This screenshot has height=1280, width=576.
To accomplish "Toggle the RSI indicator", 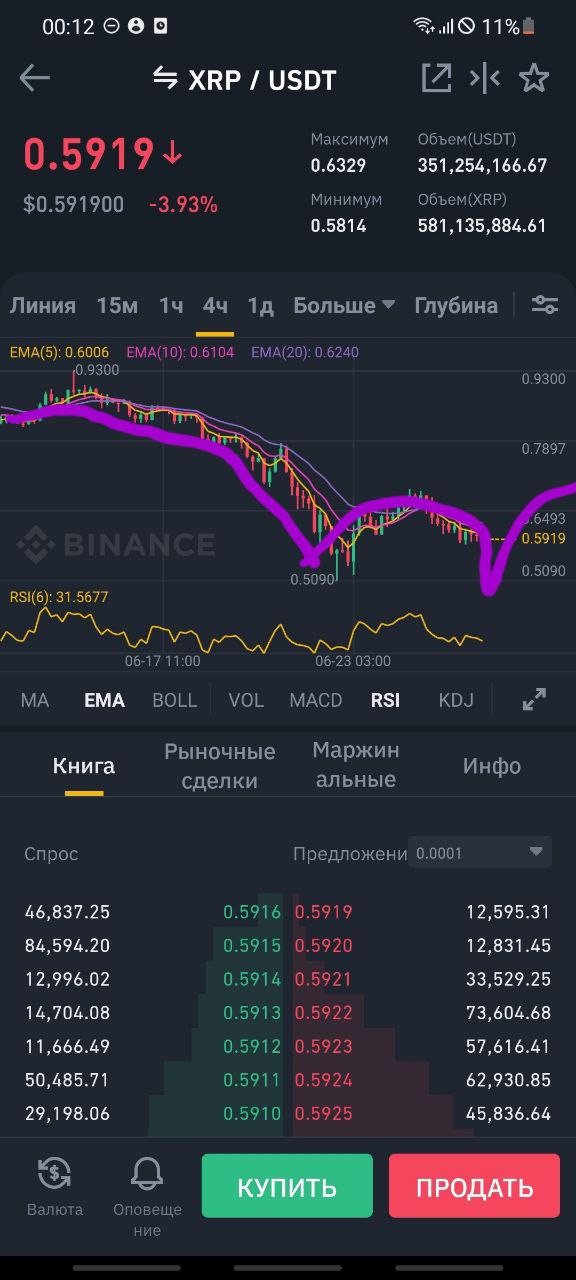I will point(385,700).
